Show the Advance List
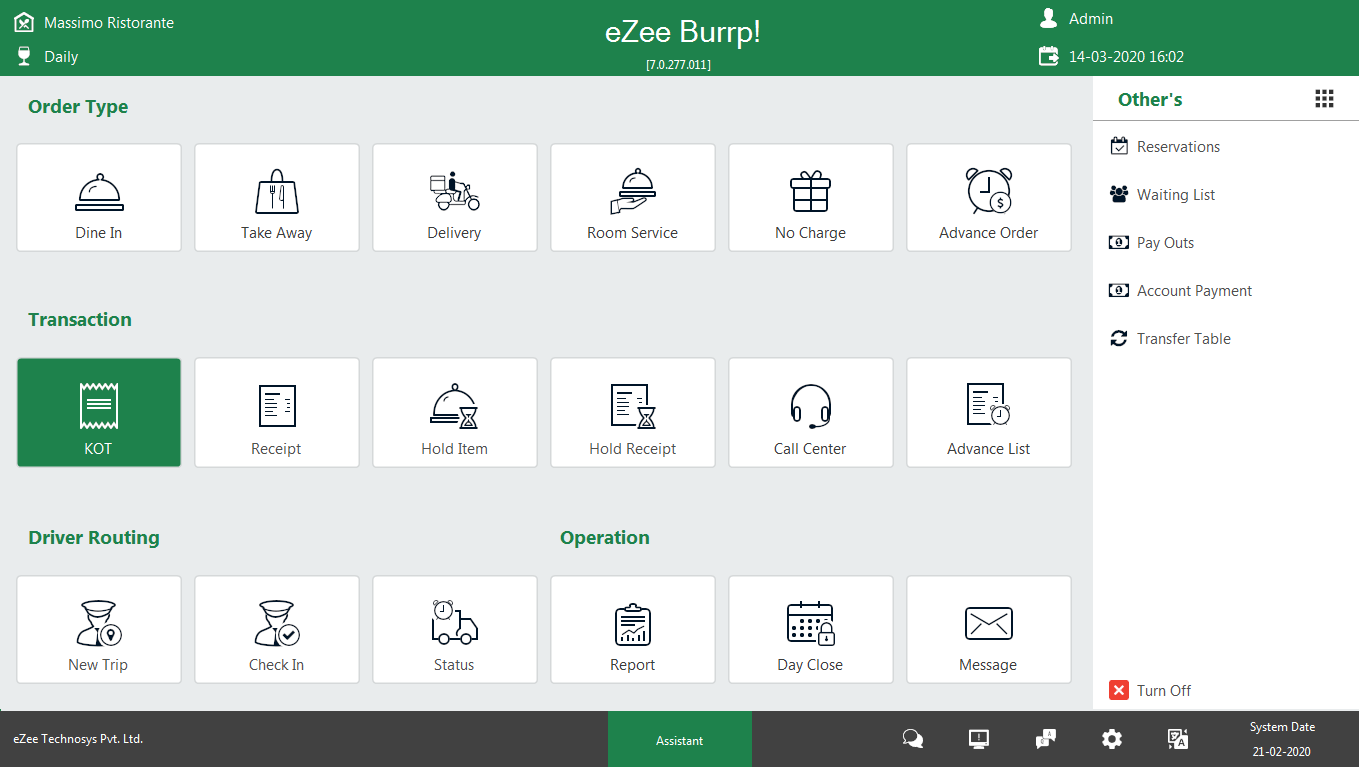The image size is (1359, 767). pyautogui.click(x=989, y=412)
